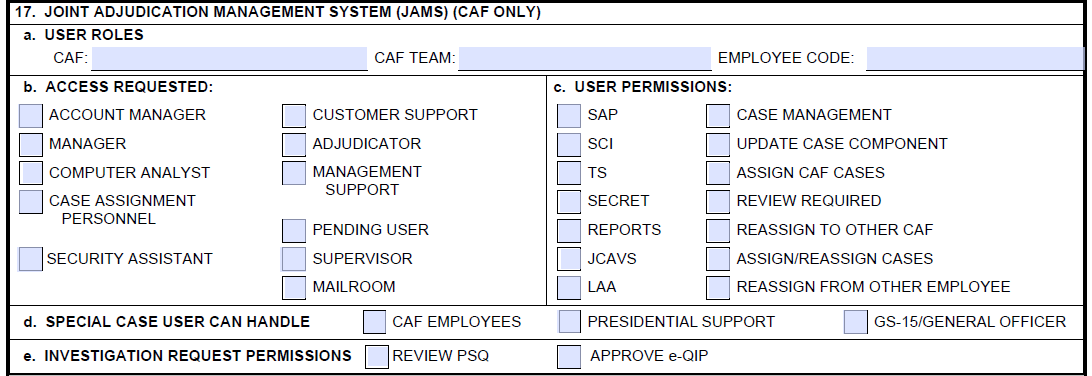The image size is (1092, 376).
Task: Tick the Adjudicator access checkbox
Action: coord(294,144)
